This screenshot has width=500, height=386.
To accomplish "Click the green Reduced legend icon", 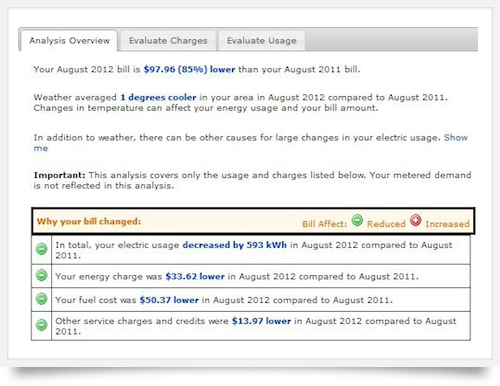I will pyautogui.click(x=357, y=220).
